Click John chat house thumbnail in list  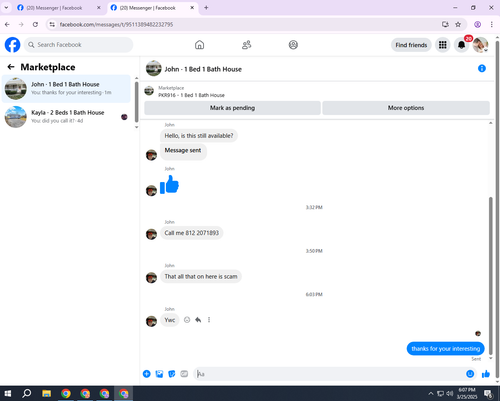15,89
